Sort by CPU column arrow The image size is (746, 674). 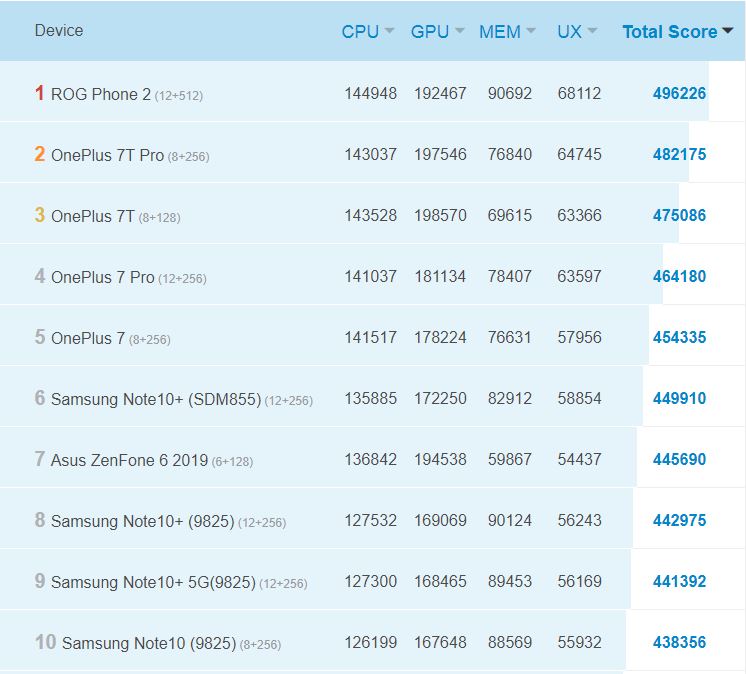(389, 32)
